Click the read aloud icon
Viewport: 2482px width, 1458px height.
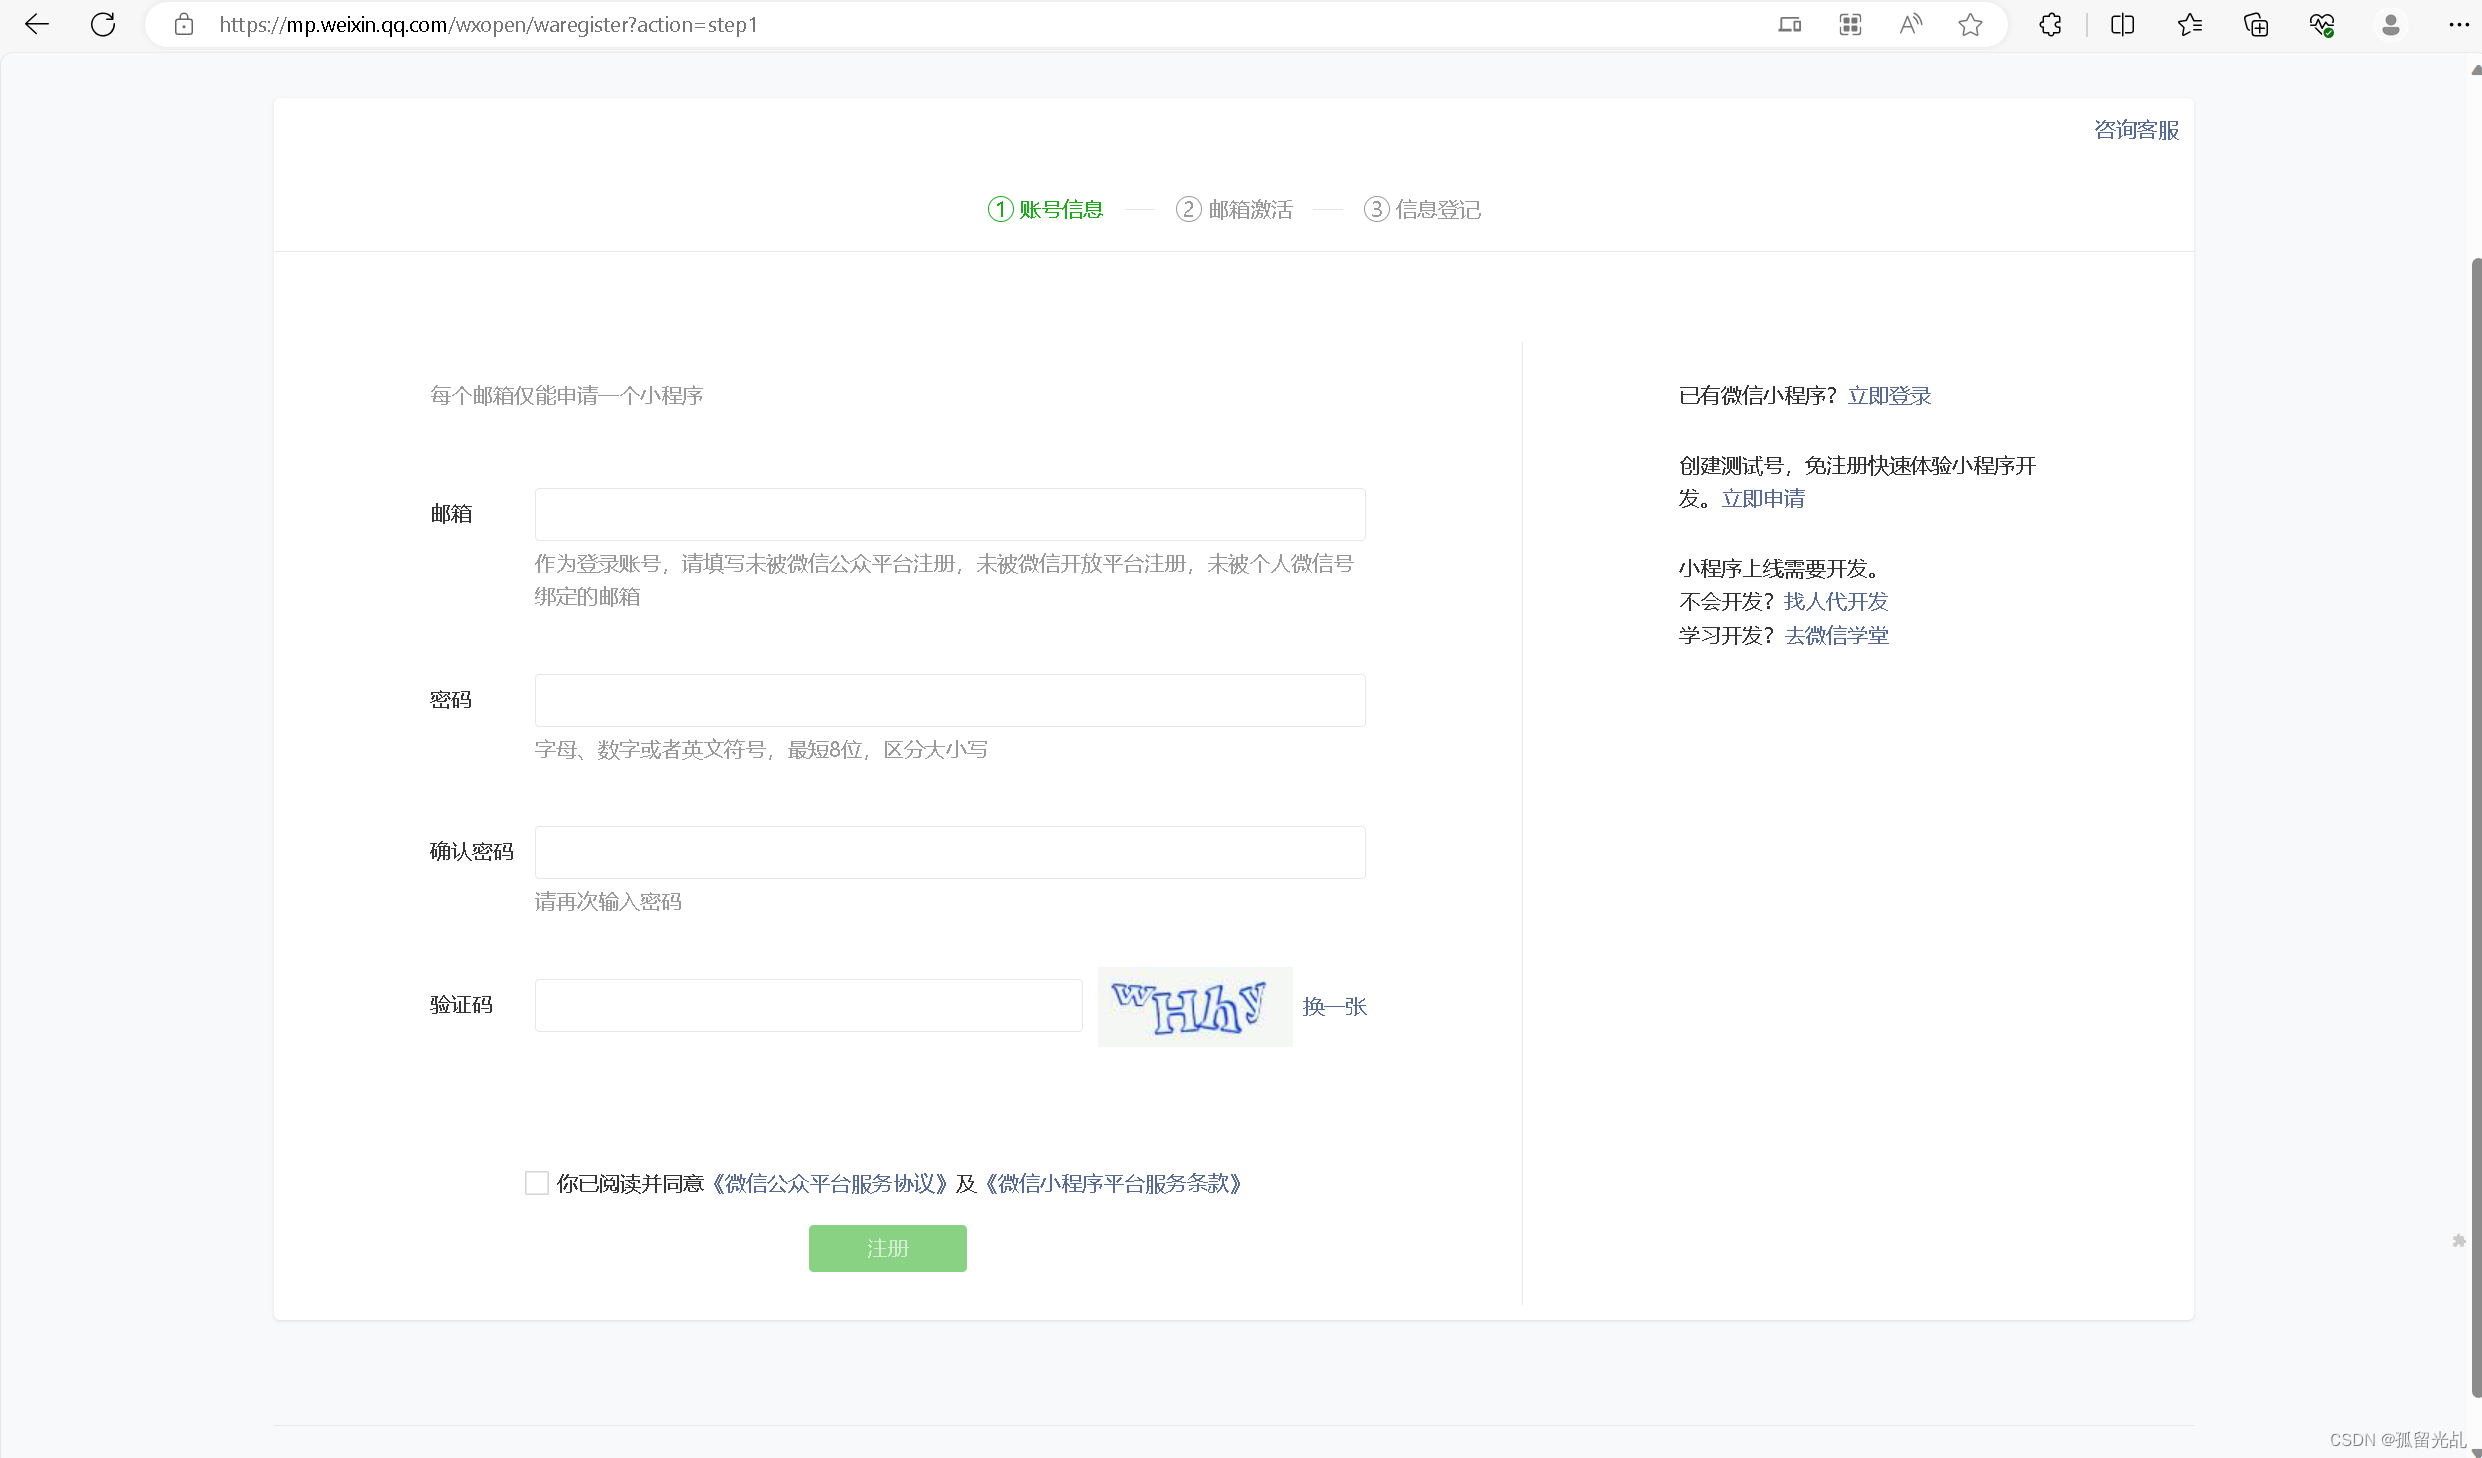1910,24
